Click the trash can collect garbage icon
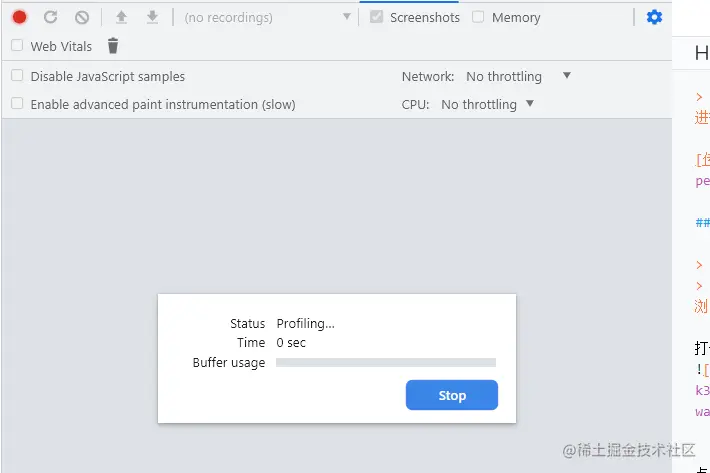This screenshot has height=473, width=710. coord(113,46)
